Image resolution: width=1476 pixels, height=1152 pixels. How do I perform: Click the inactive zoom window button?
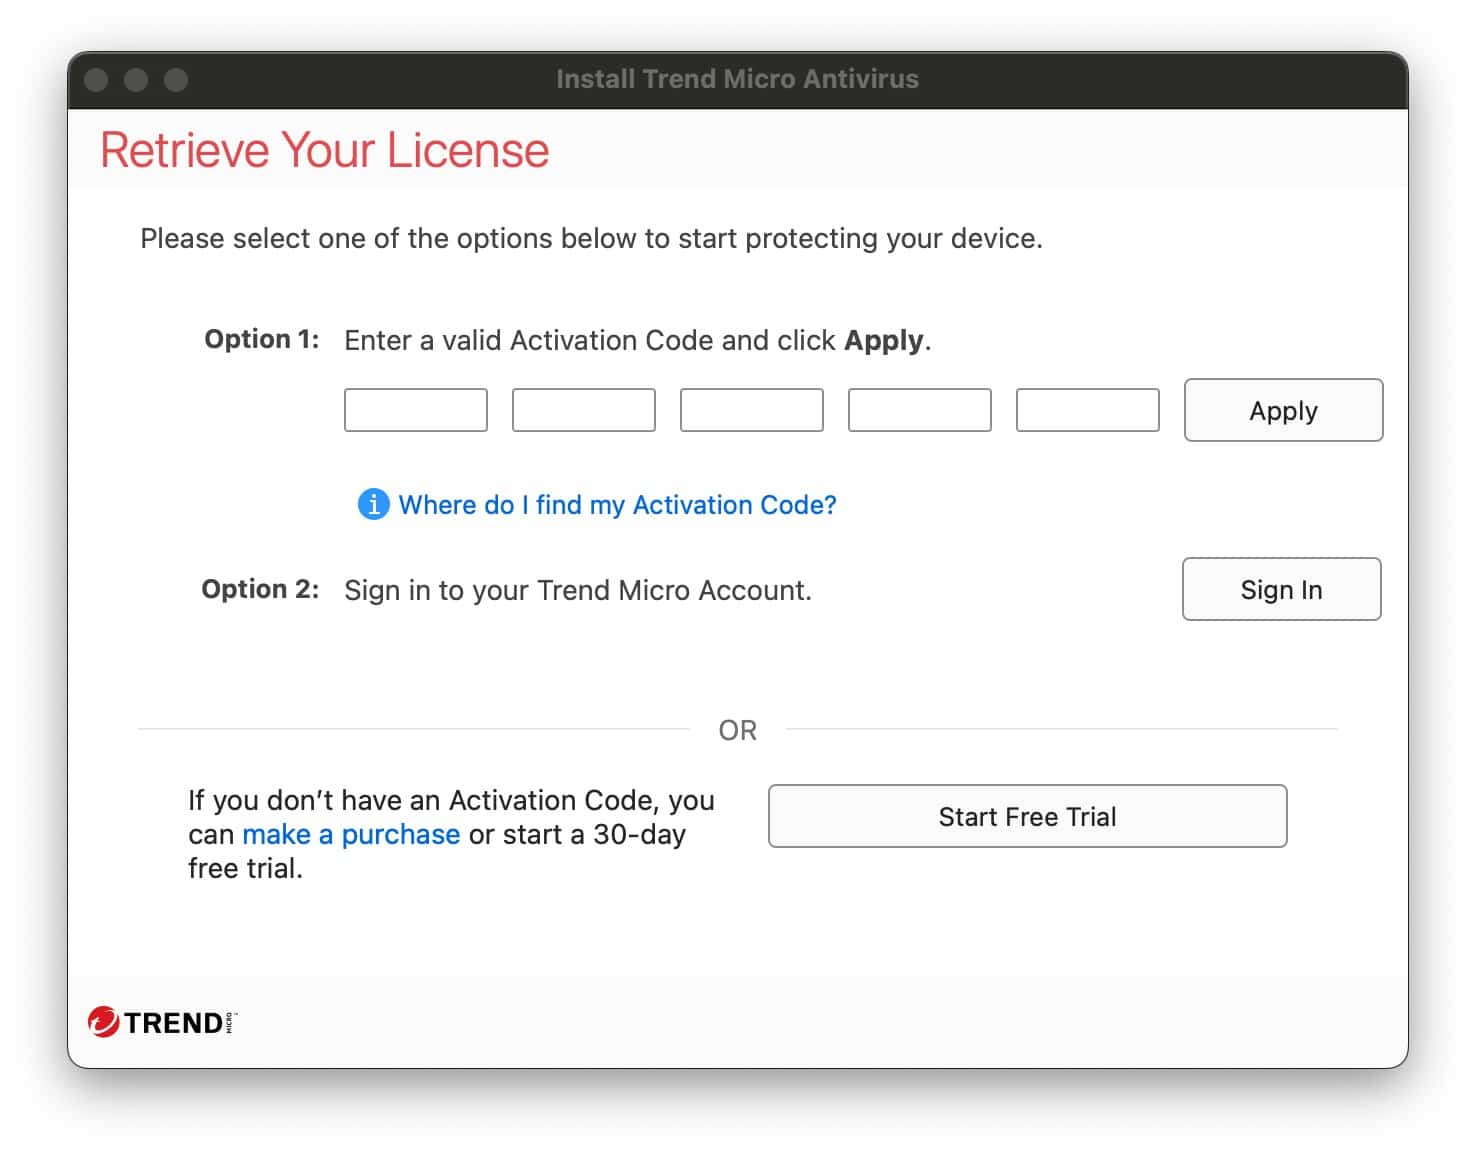tap(176, 80)
